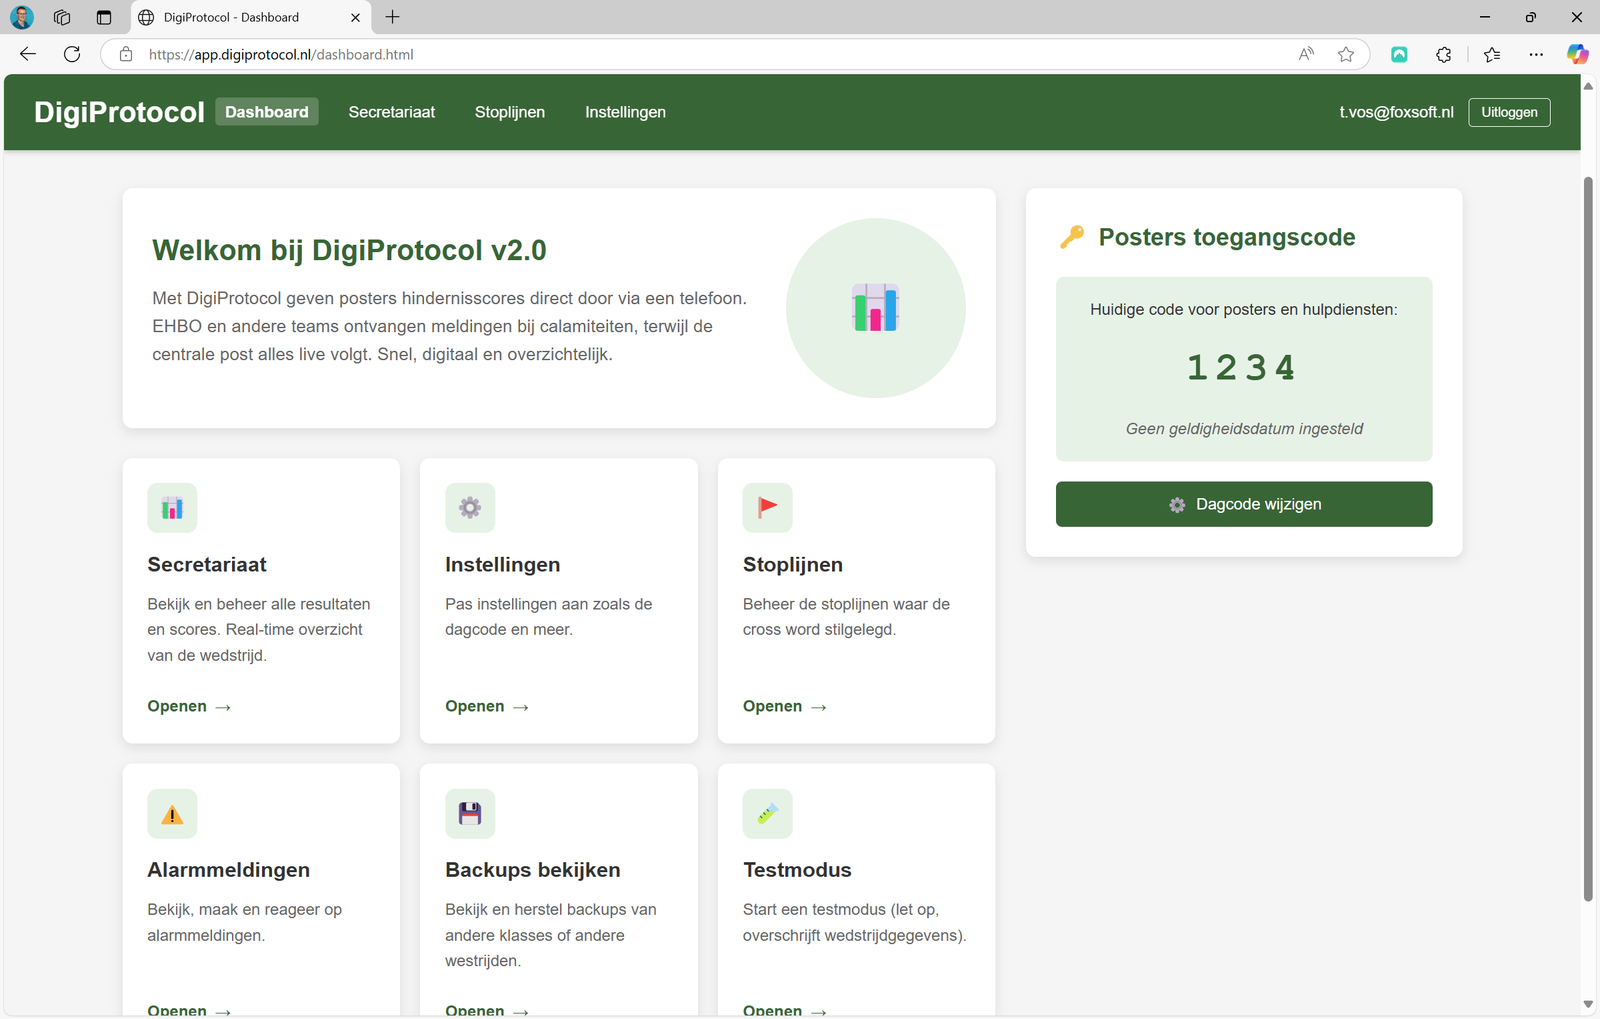Click the DigiProtocol logo text
The height and width of the screenshot is (1019, 1600).
[x=119, y=112]
